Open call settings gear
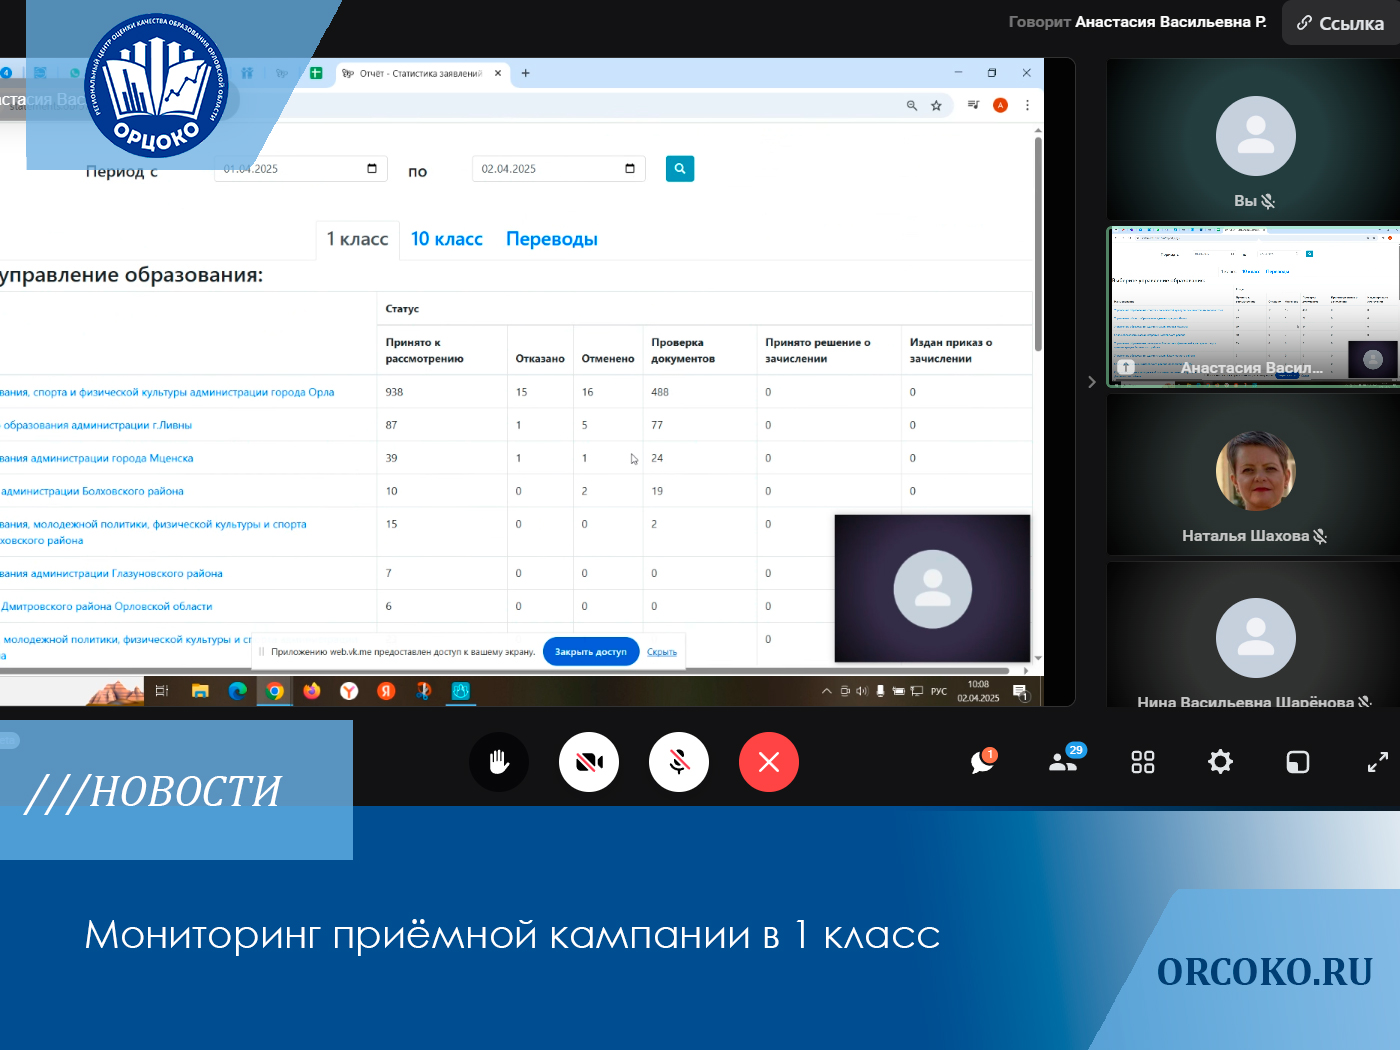Viewport: 1400px width, 1050px height. pyautogui.click(x=1220, y=762)
